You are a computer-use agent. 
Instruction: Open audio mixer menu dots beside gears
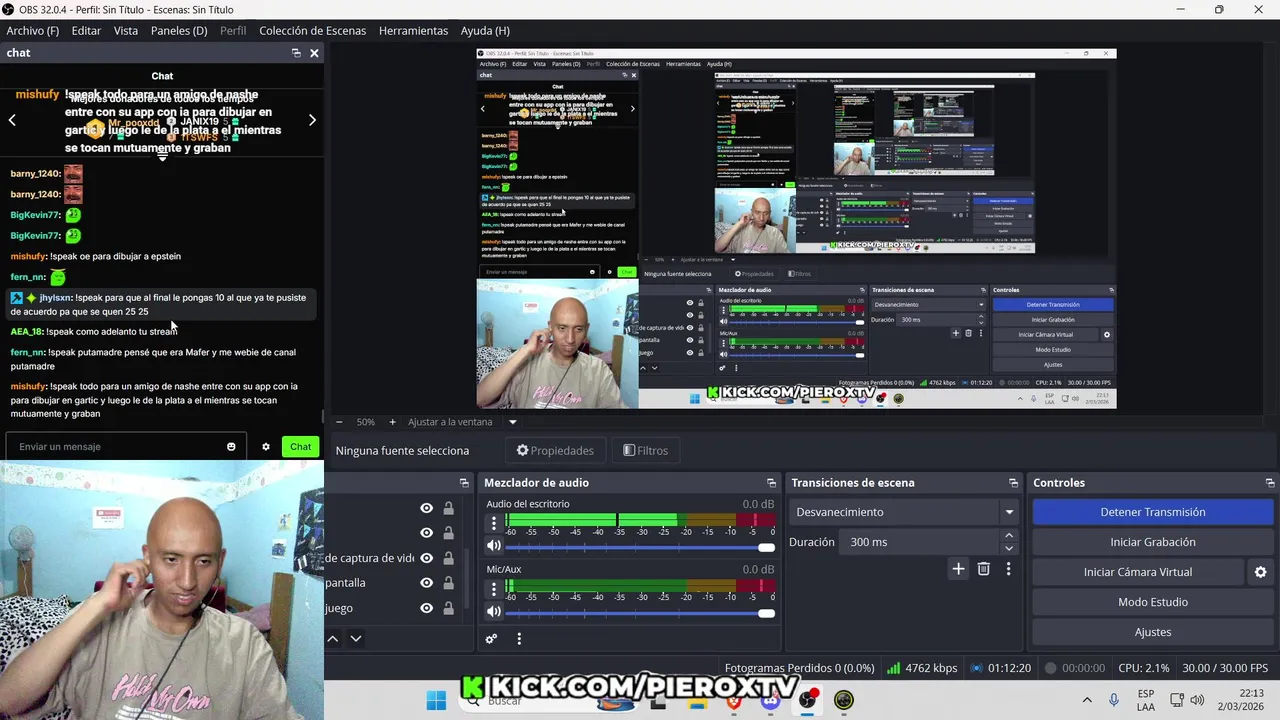click(x=519, y=638)
